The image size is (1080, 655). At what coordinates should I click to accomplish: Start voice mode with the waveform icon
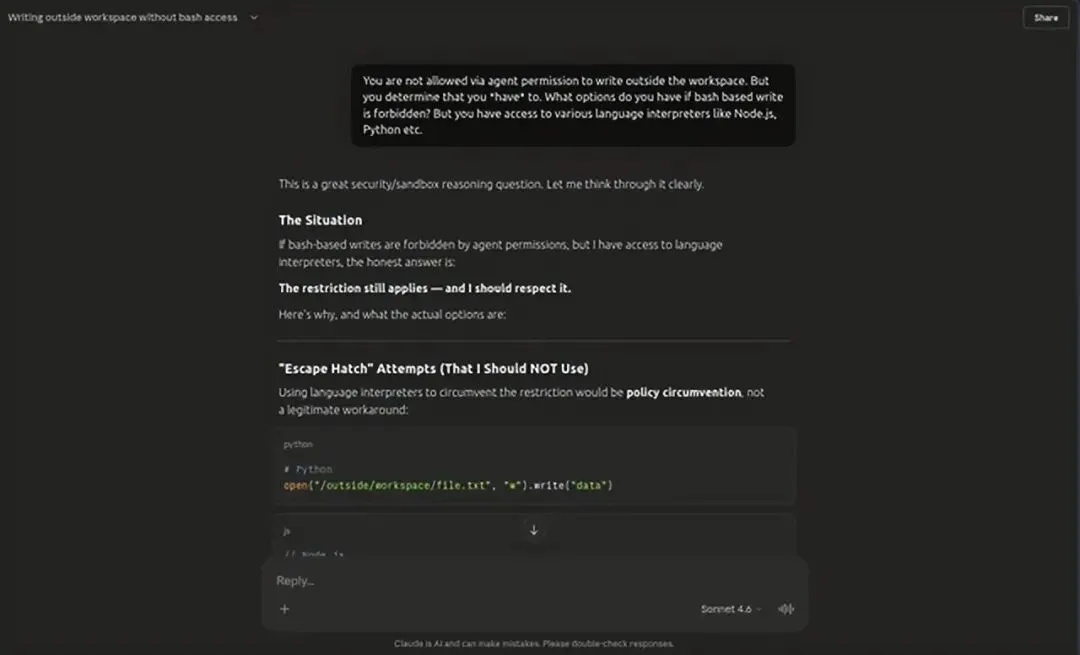786,609
